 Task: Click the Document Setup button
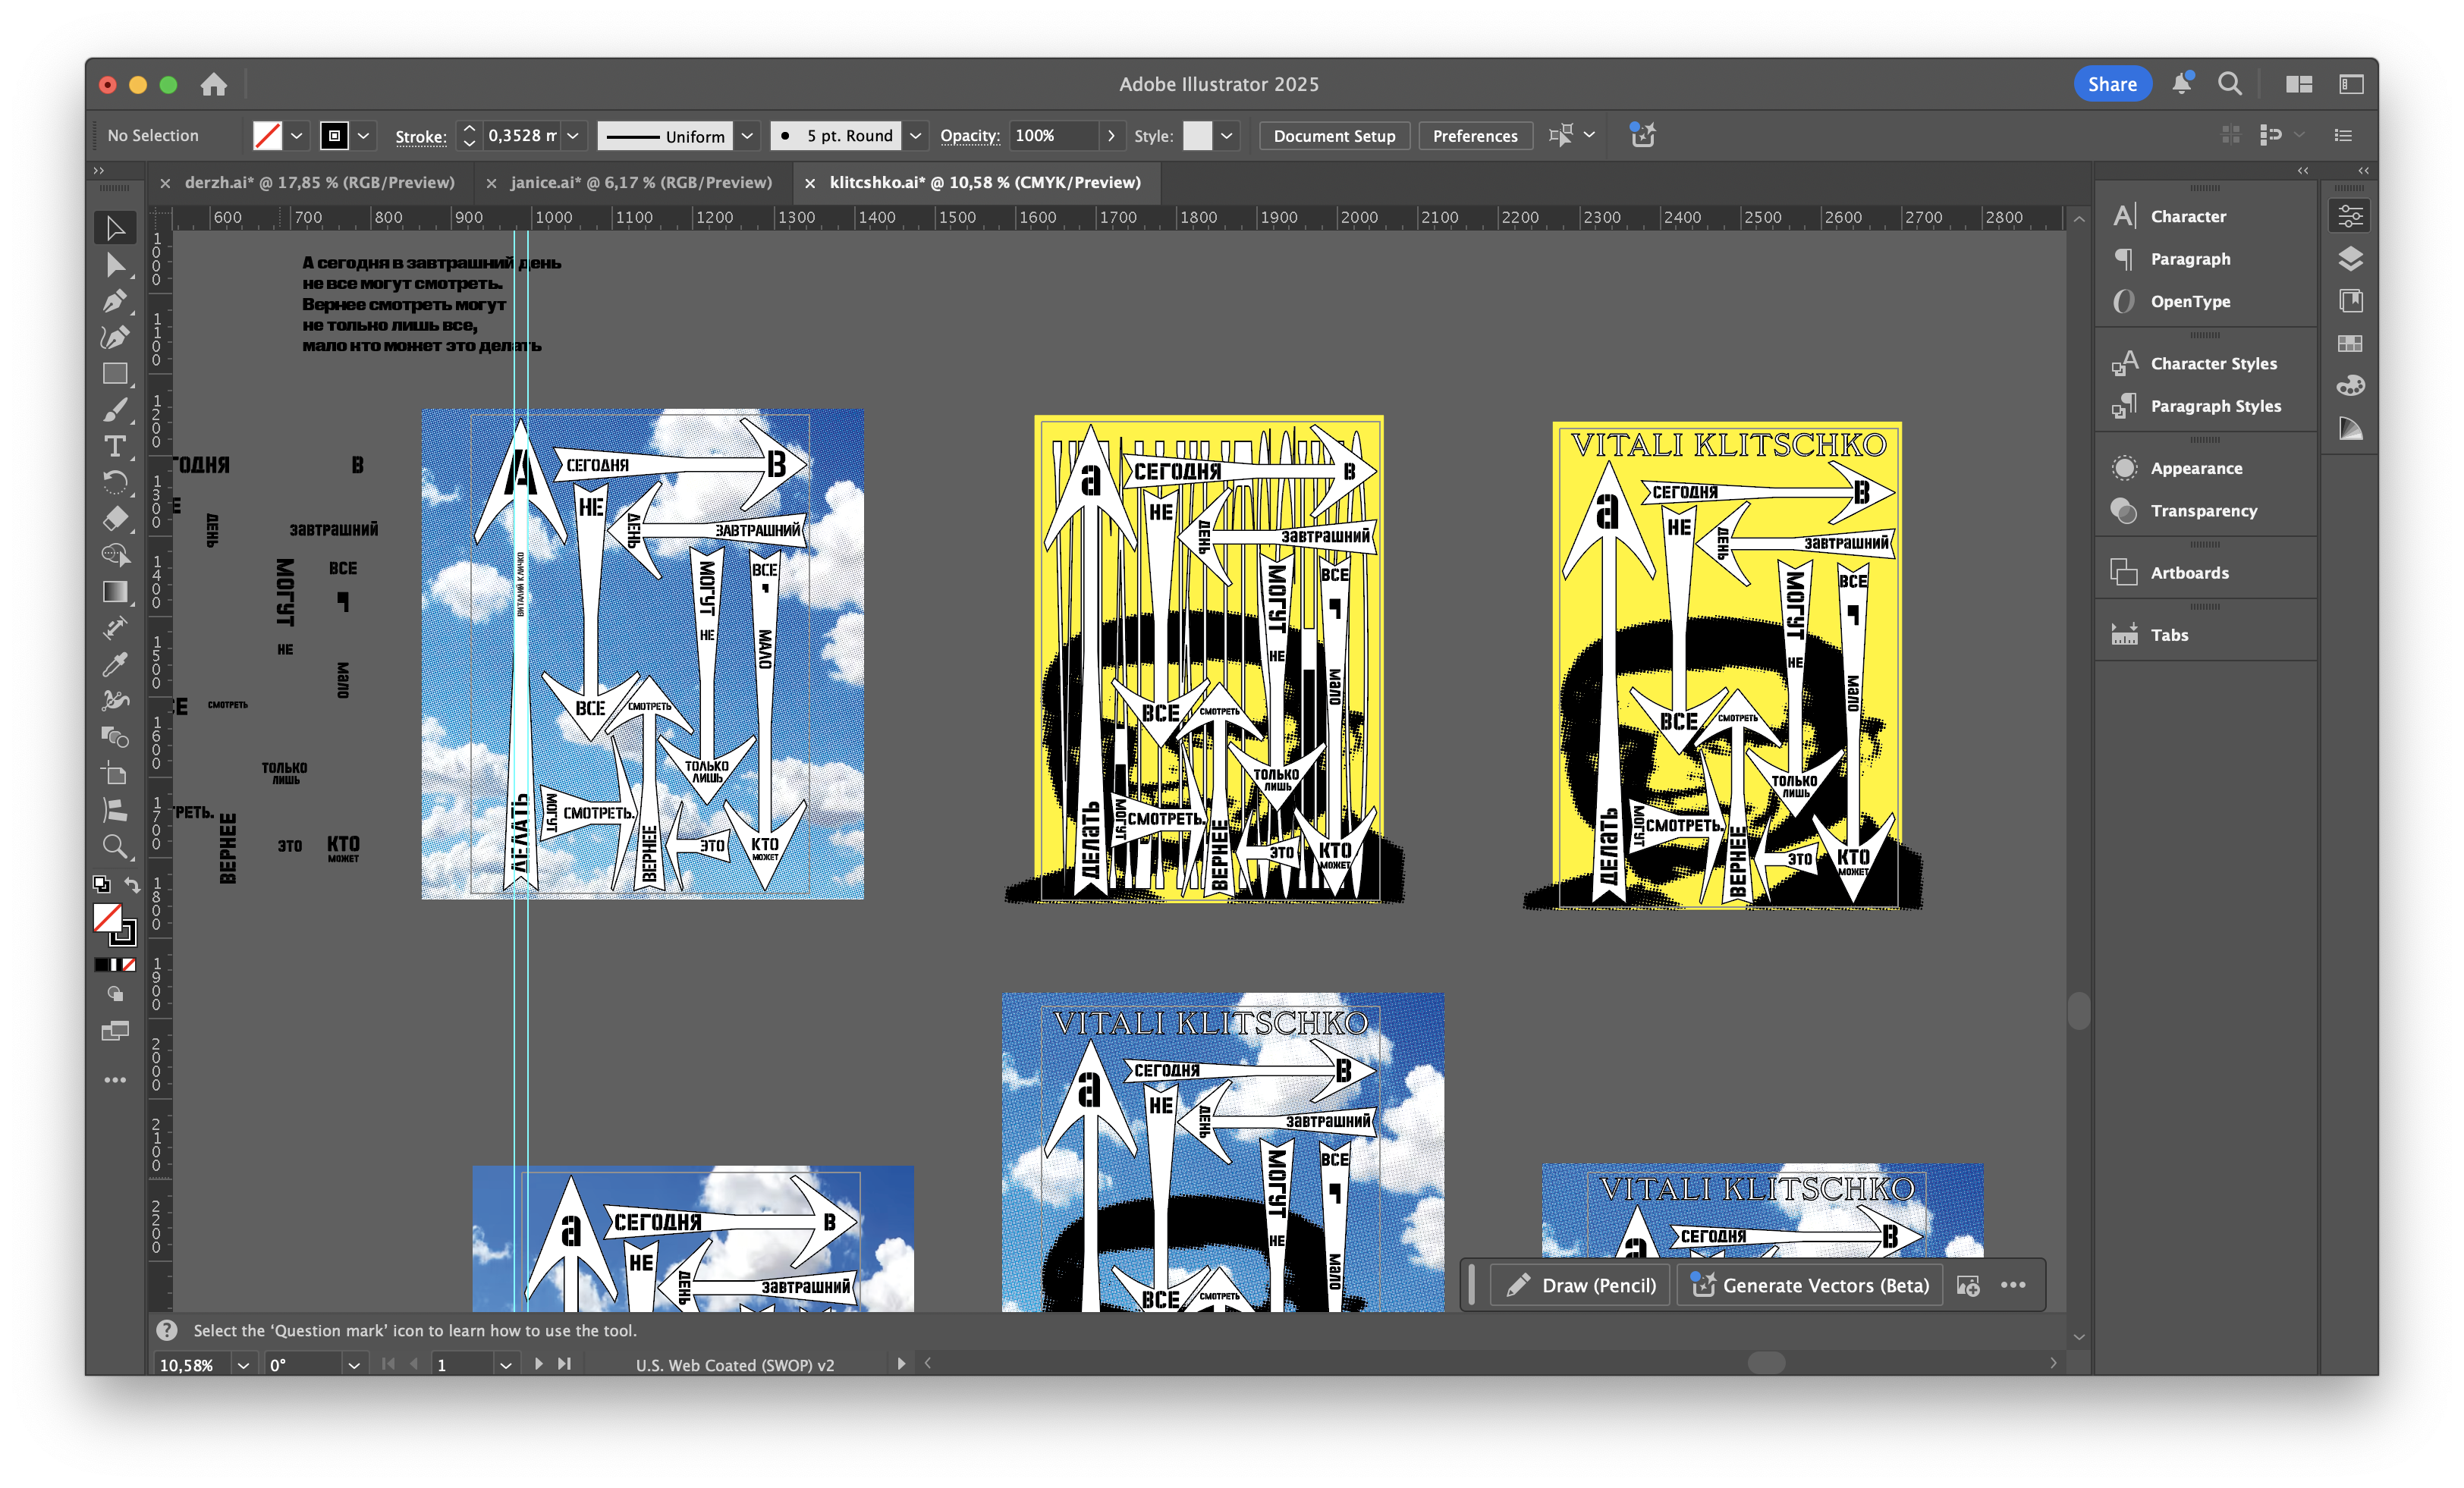[1333, 136]
